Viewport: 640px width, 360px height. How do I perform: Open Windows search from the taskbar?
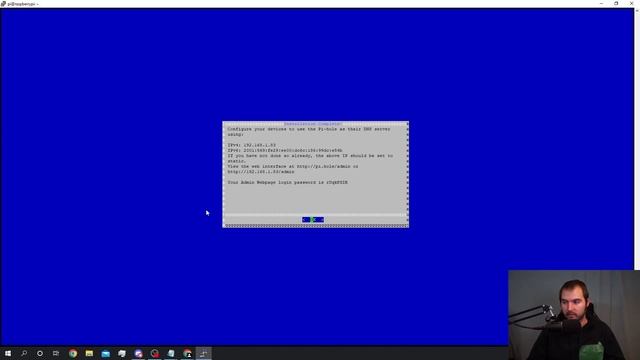click(x=24, y=353)
